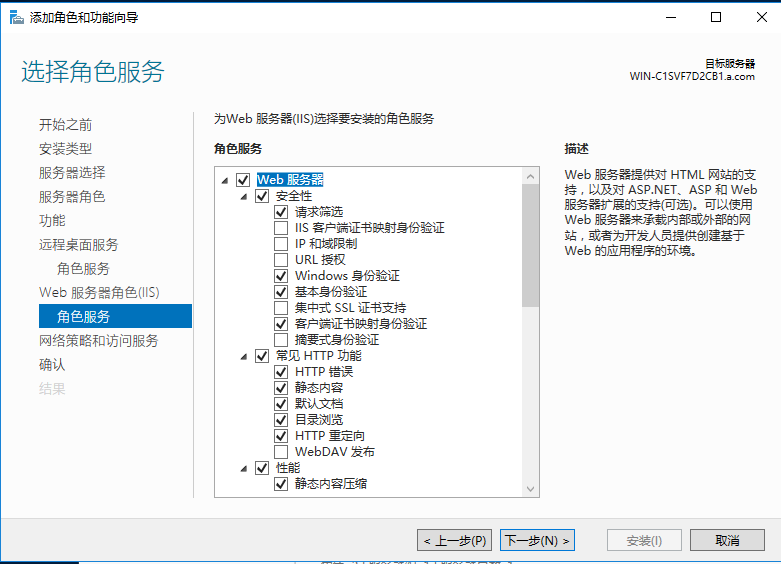Uncheck 基本身份验证 checkbox
The height and width of the screenshot is (564, 781).
281,291
